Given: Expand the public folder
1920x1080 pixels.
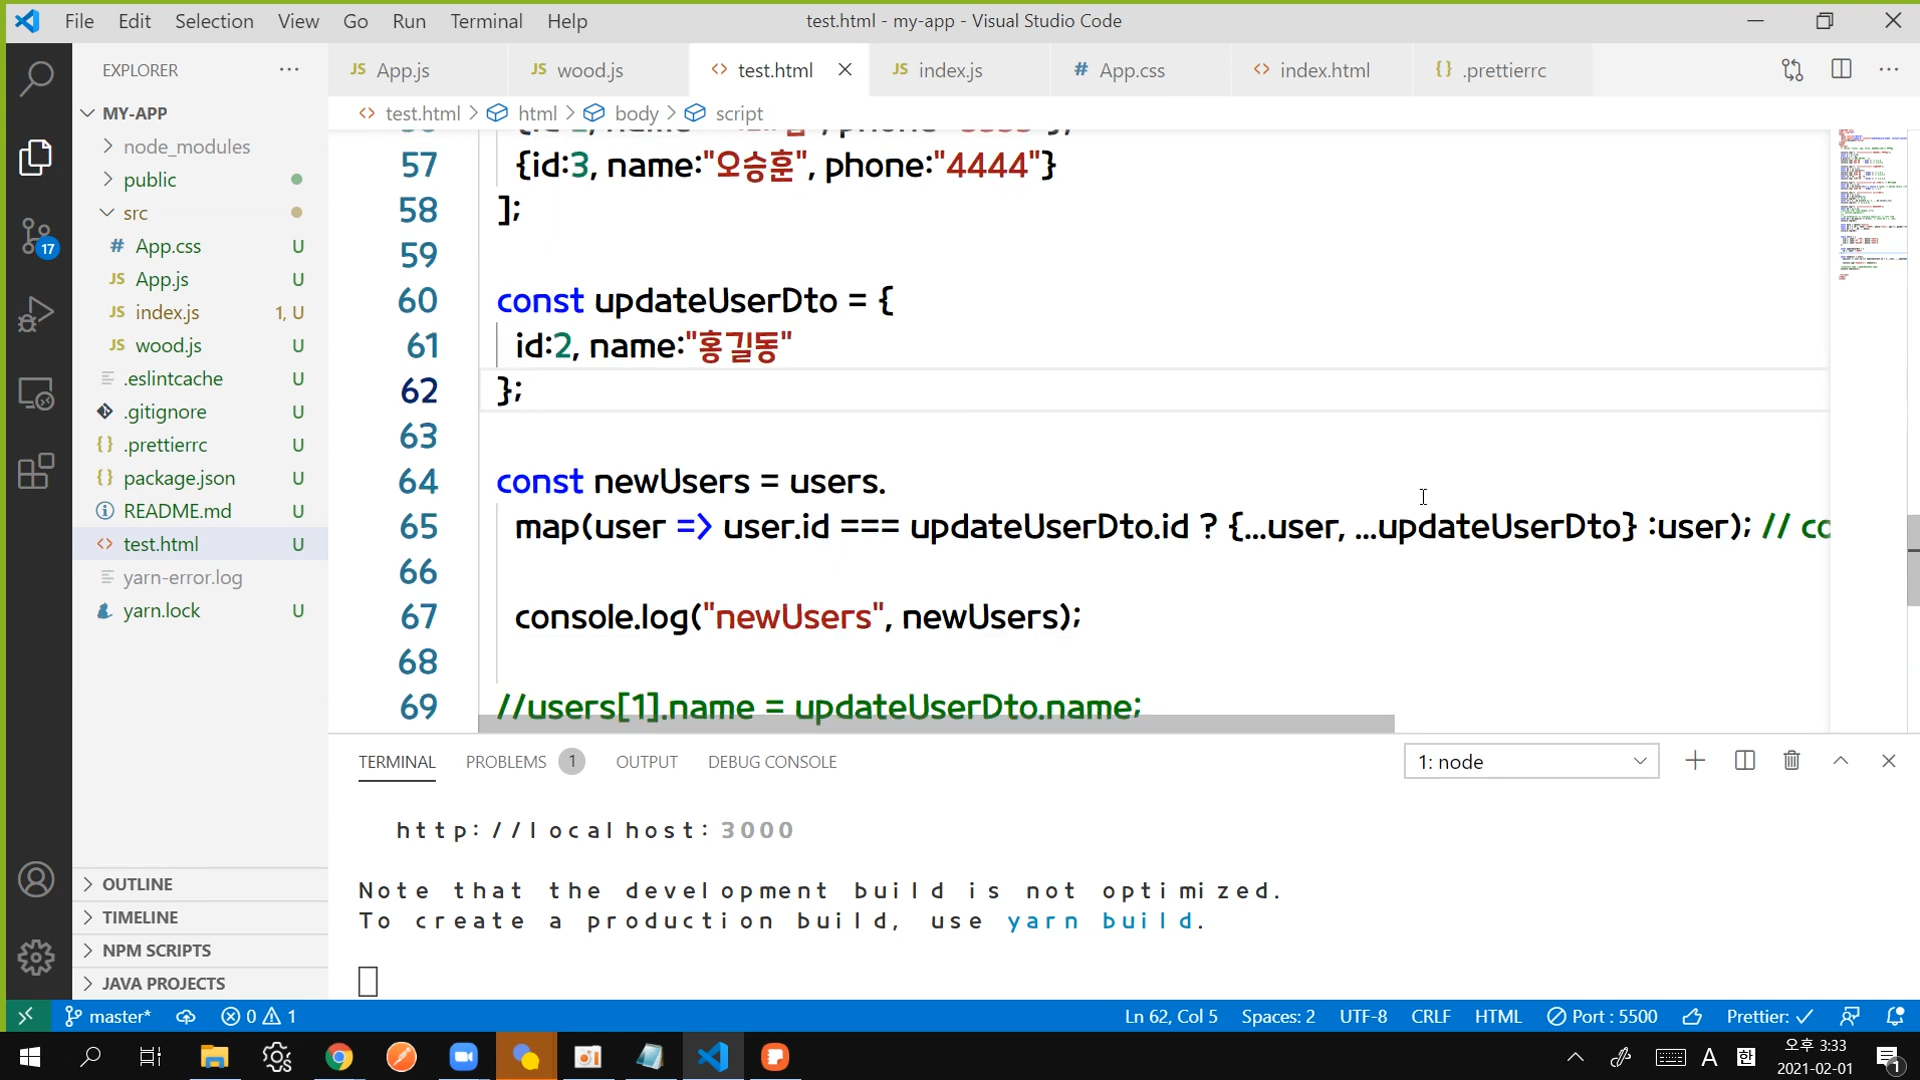Looking at the screenshot, I should click(x=200, y=179).
